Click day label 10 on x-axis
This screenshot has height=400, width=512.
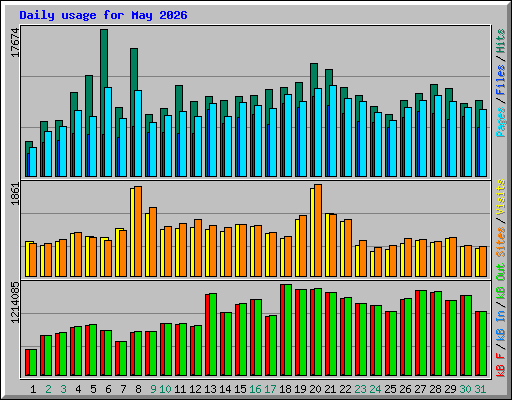(165, 389)
